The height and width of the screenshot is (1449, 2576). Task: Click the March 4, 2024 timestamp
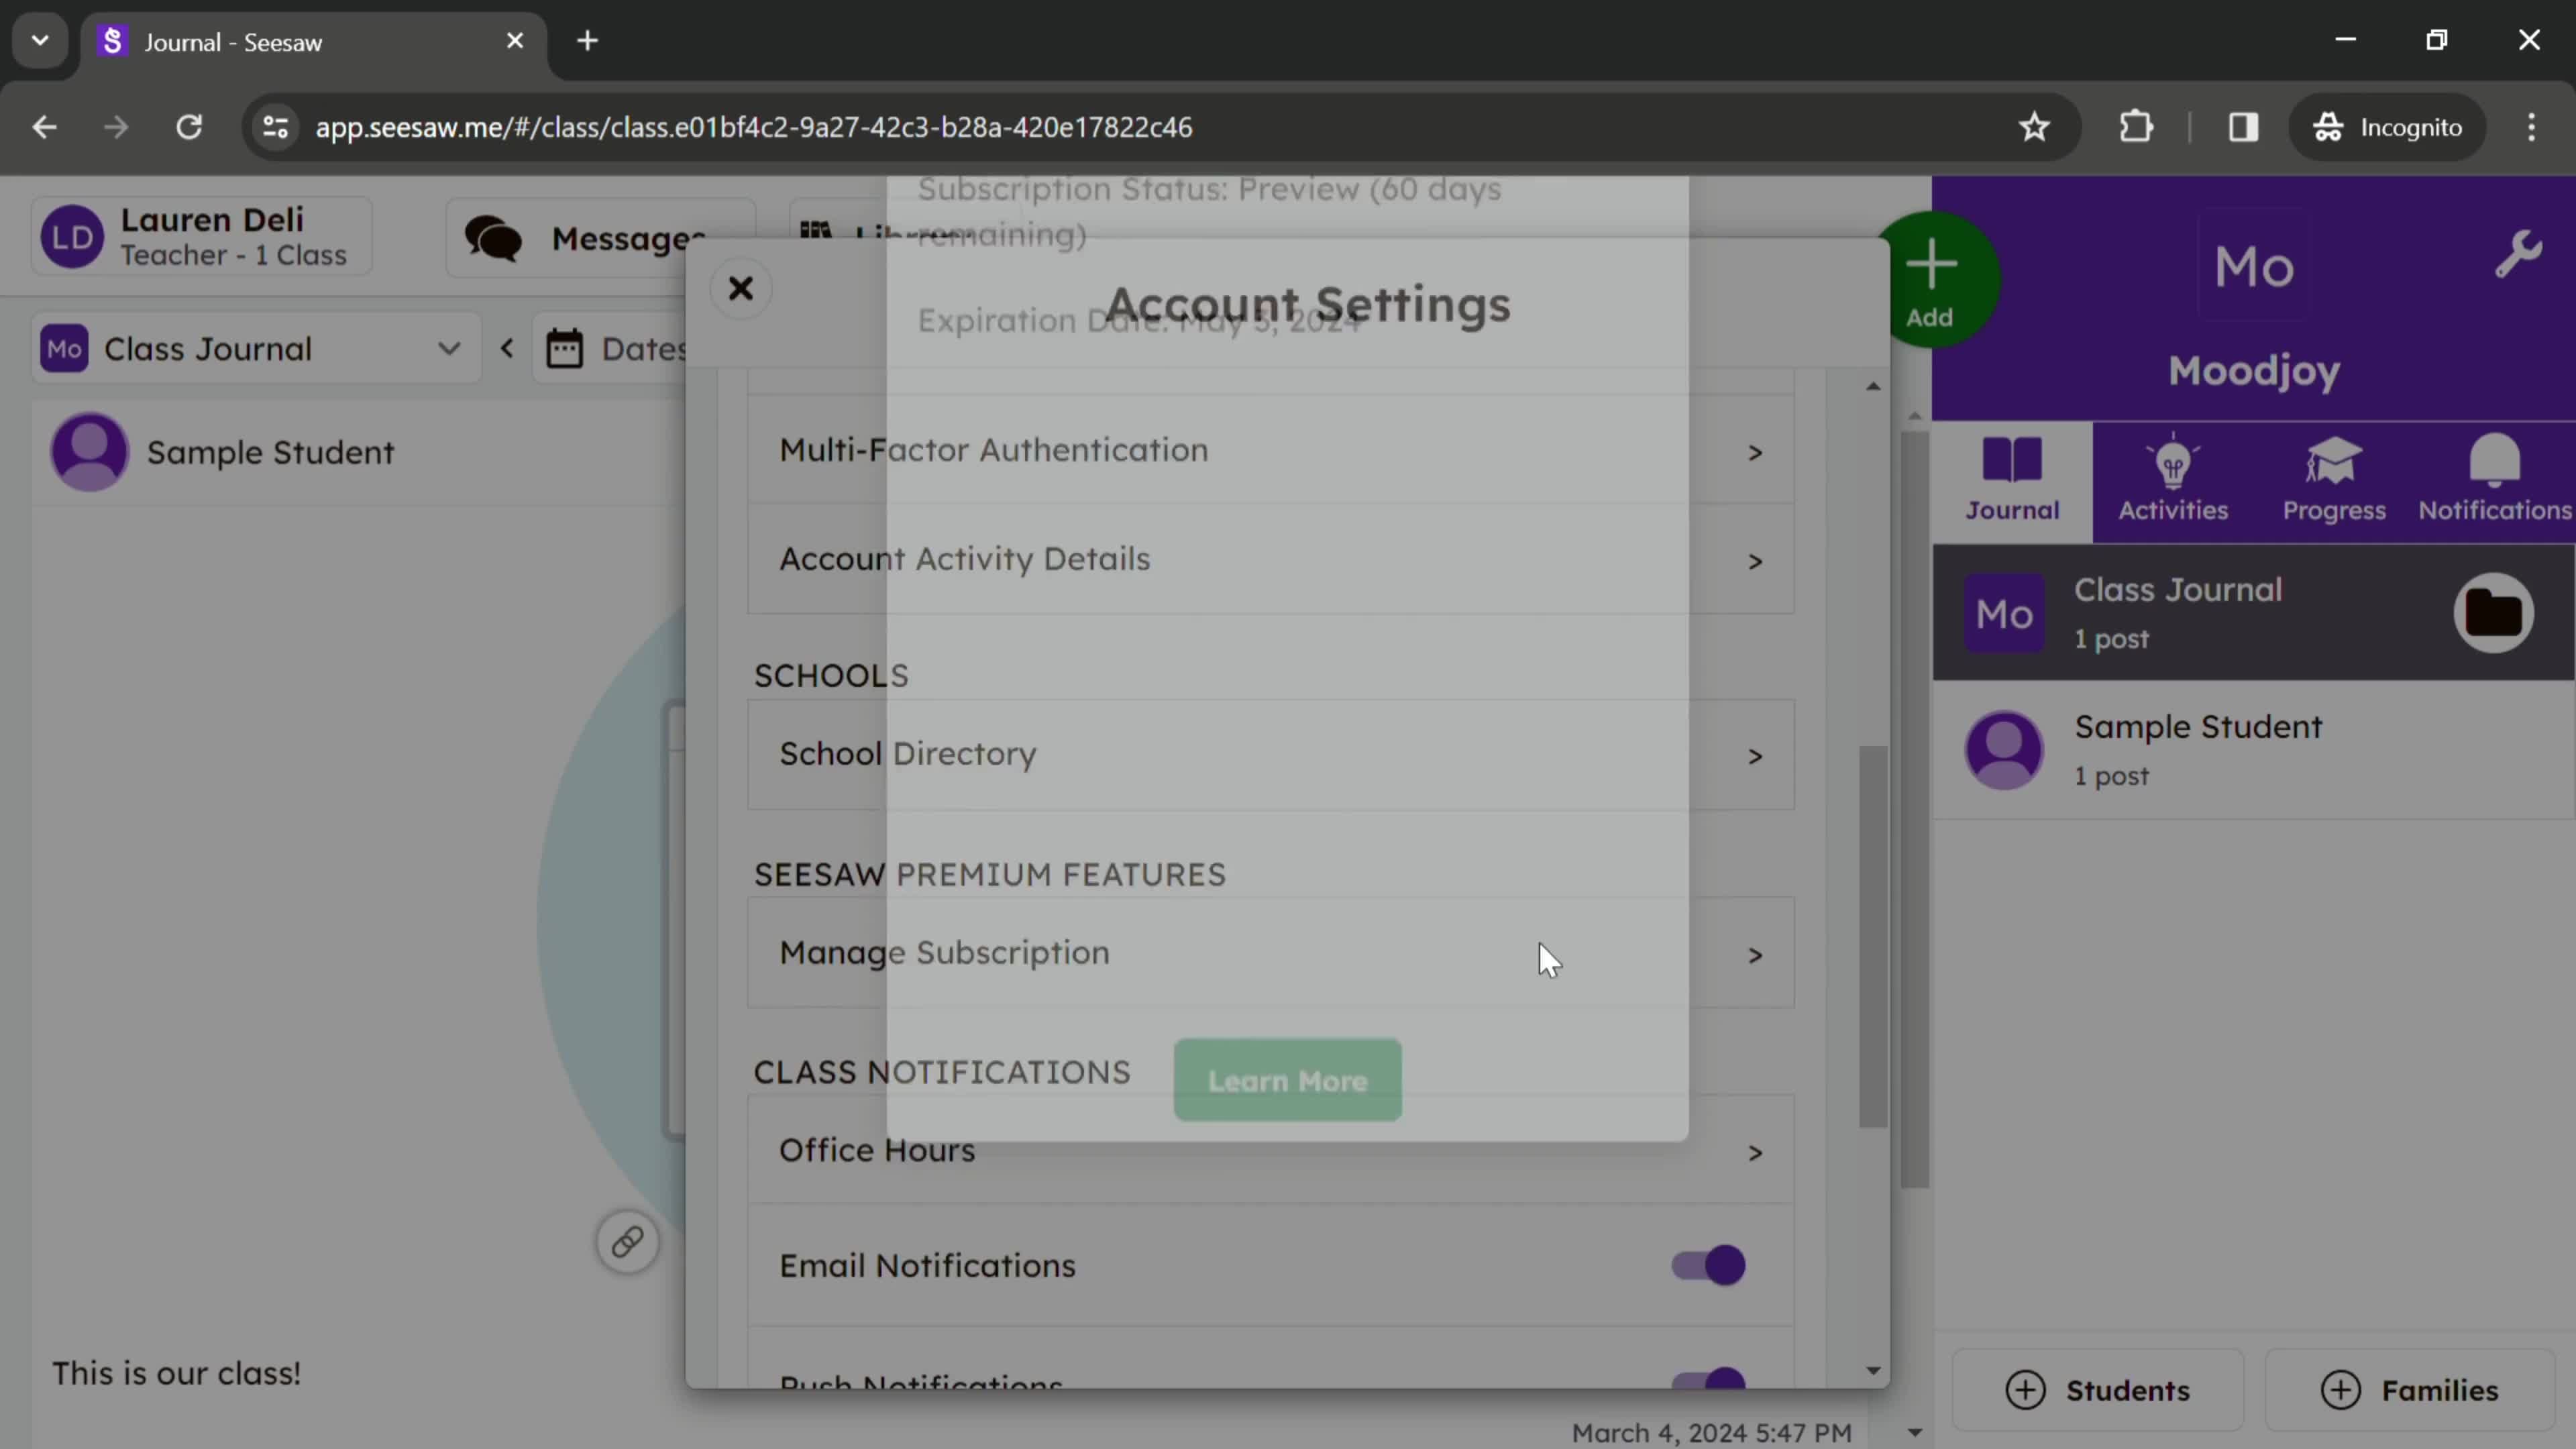pyautogui.click(x=1711, y=1432)
